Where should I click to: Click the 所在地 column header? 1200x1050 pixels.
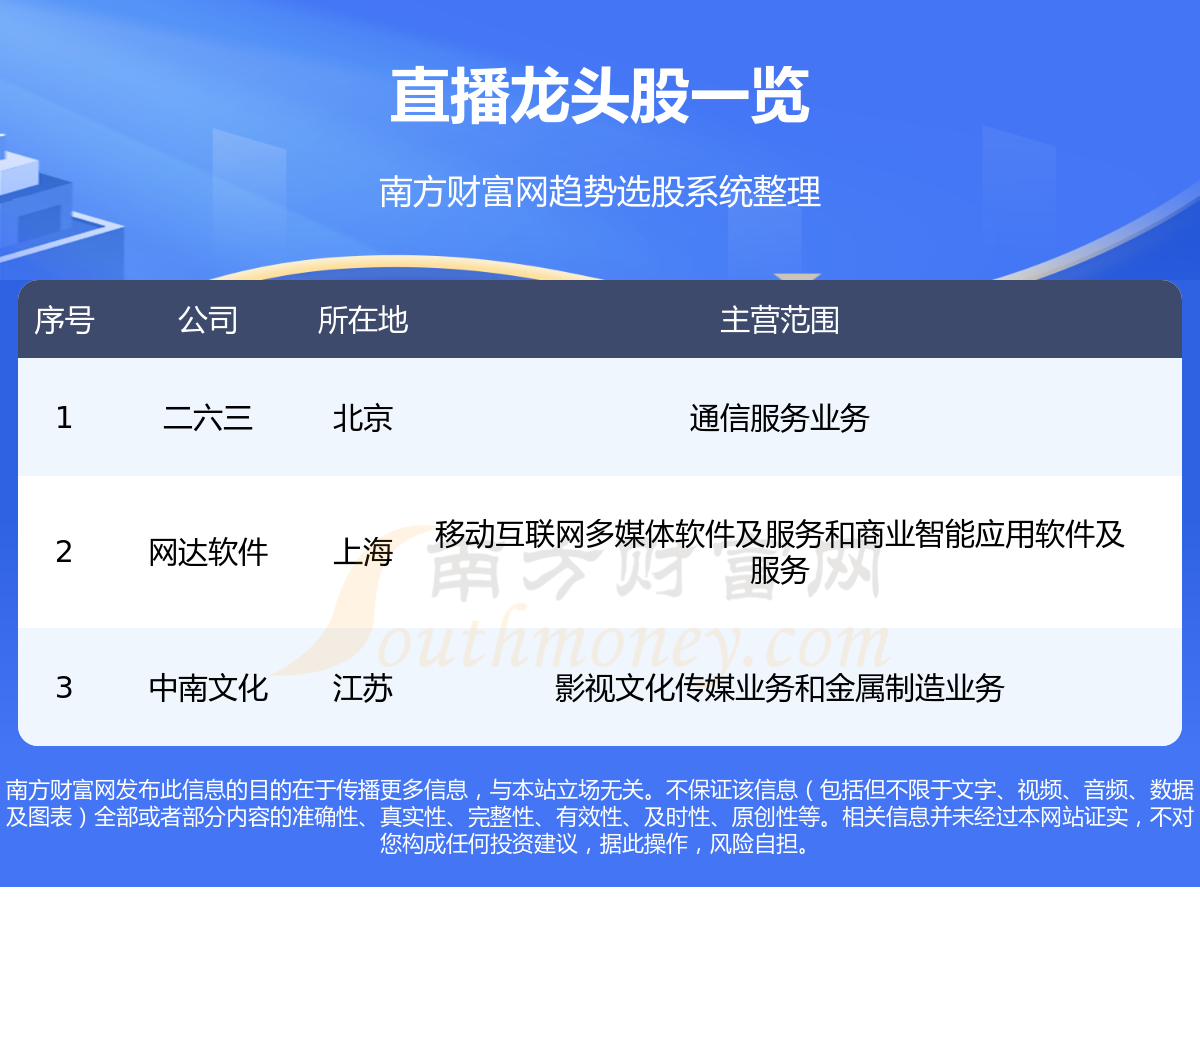(x=363, y=320)
